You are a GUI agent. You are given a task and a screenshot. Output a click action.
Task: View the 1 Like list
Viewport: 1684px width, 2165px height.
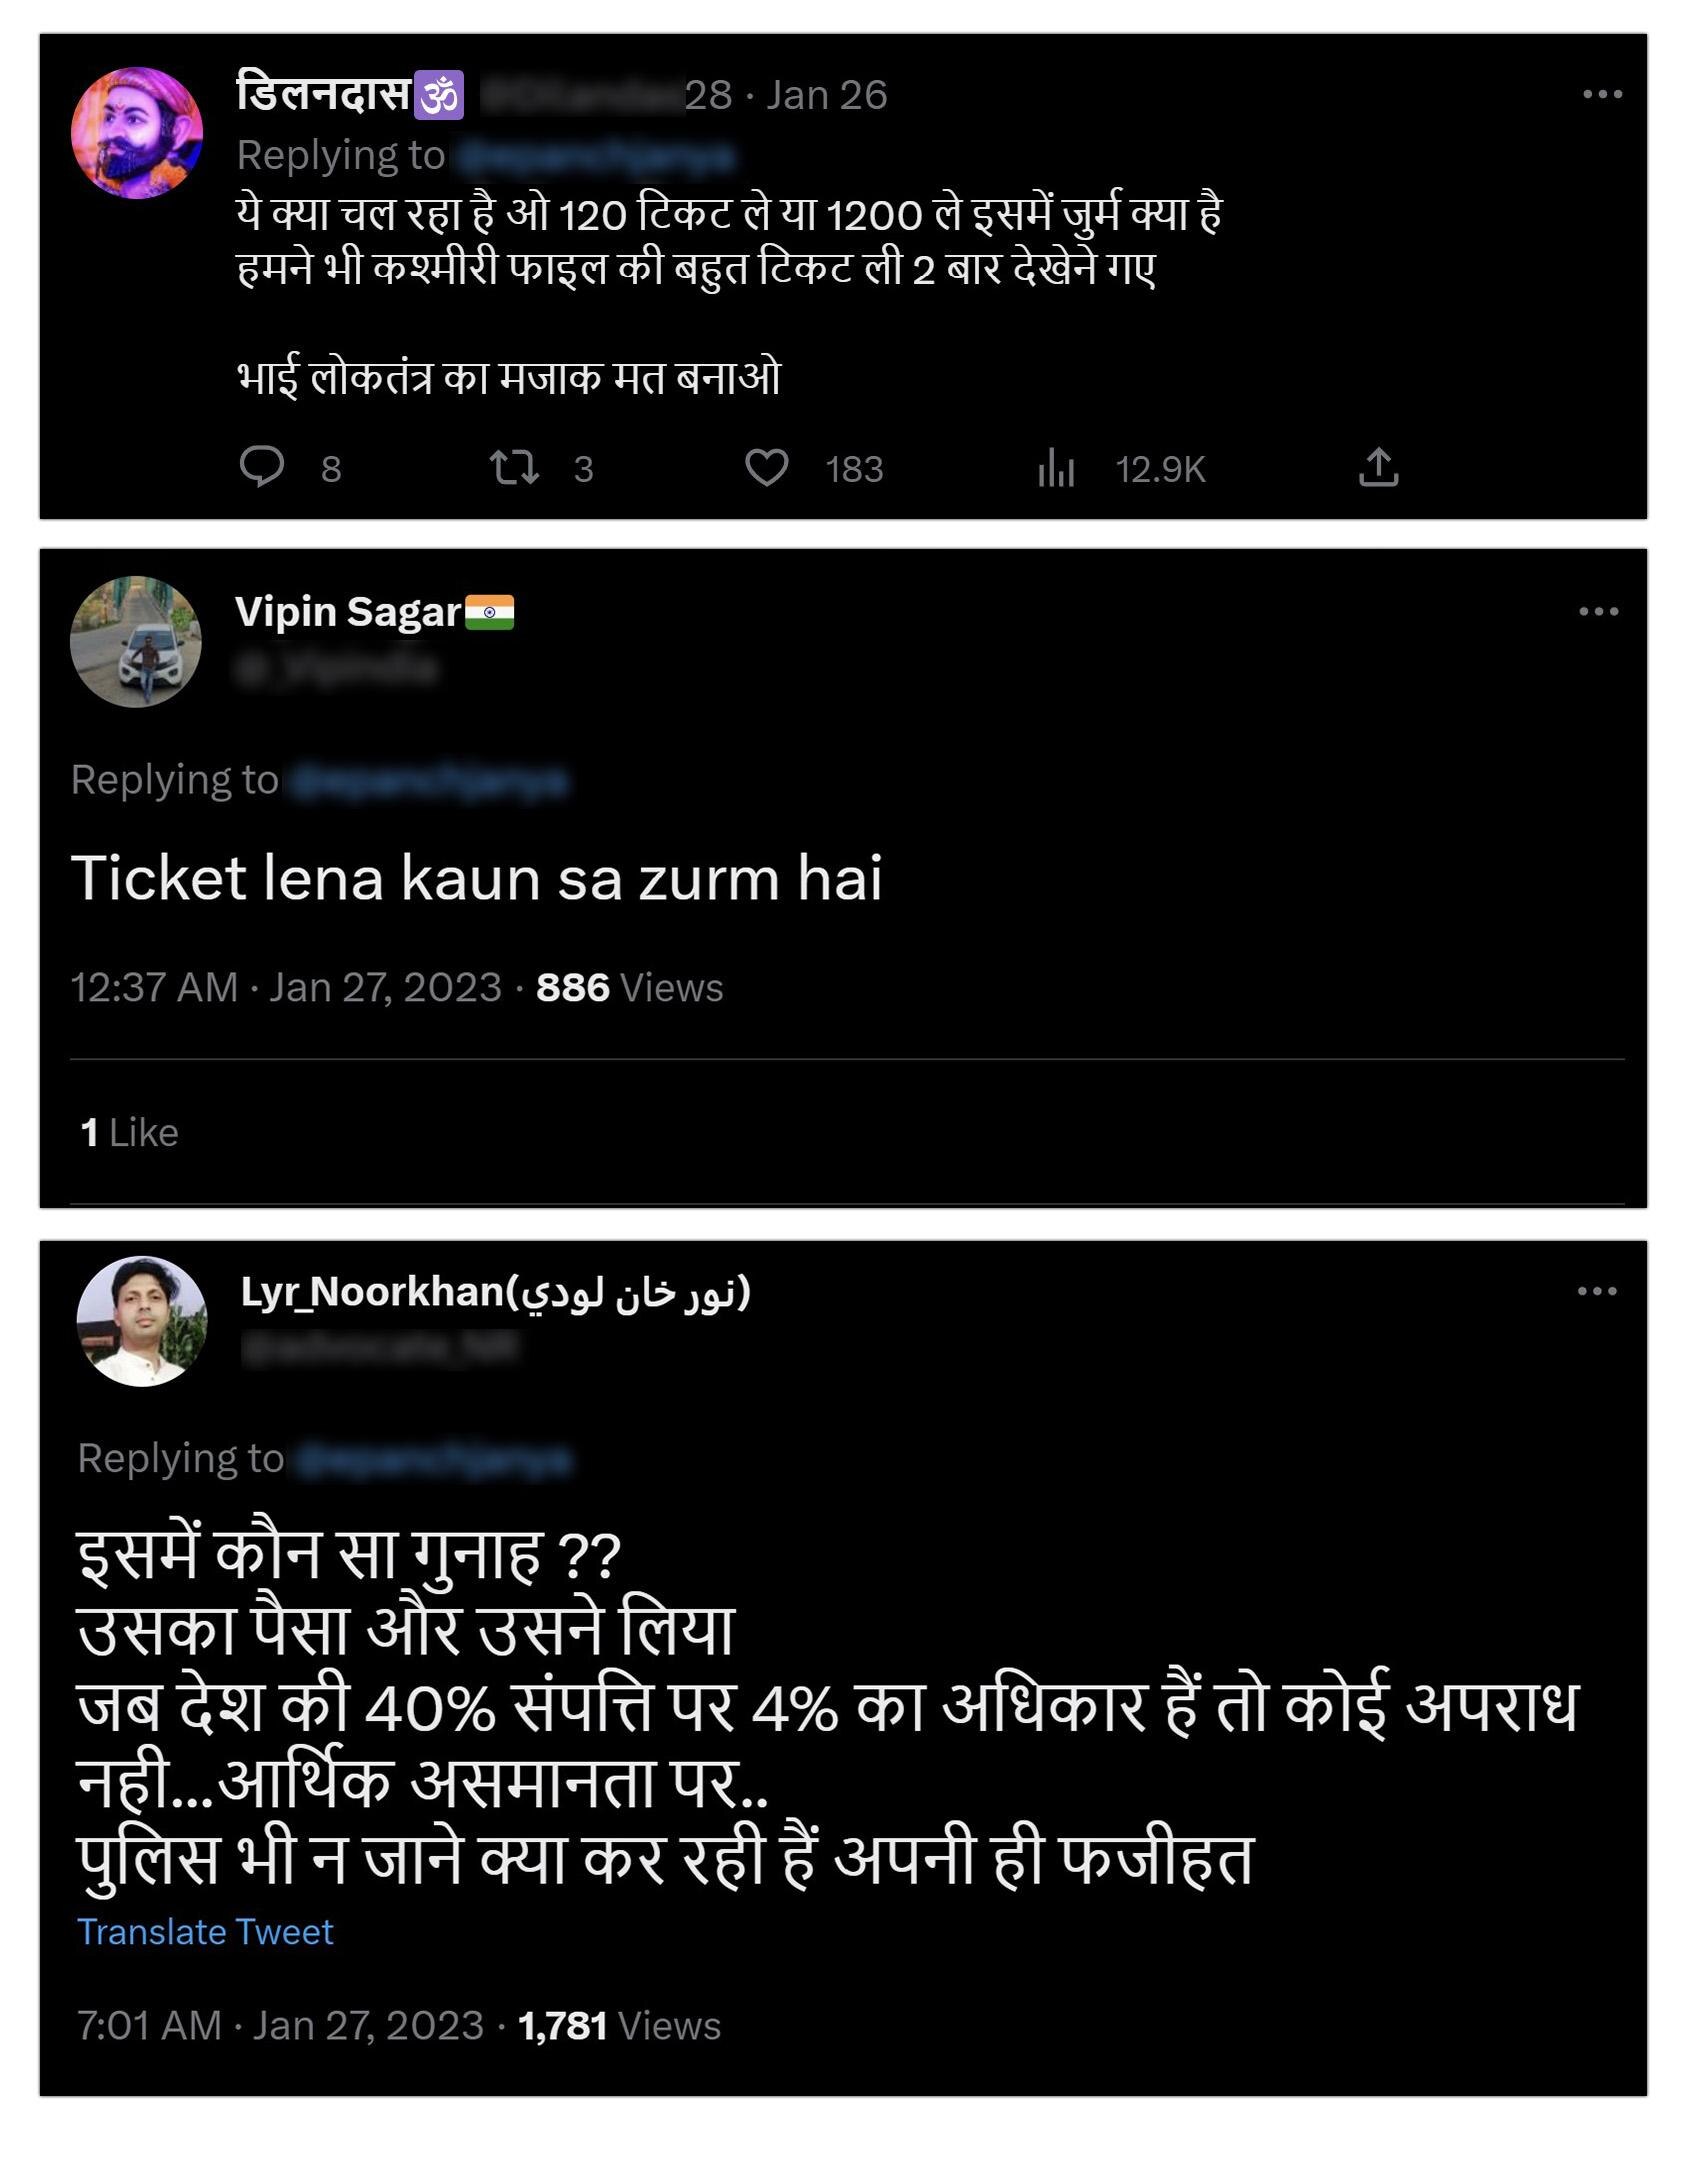click(x=129, y=1132)
